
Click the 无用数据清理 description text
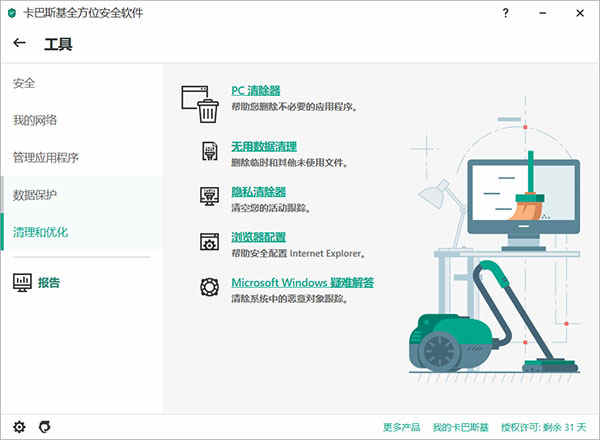click(x=289, y=163)
